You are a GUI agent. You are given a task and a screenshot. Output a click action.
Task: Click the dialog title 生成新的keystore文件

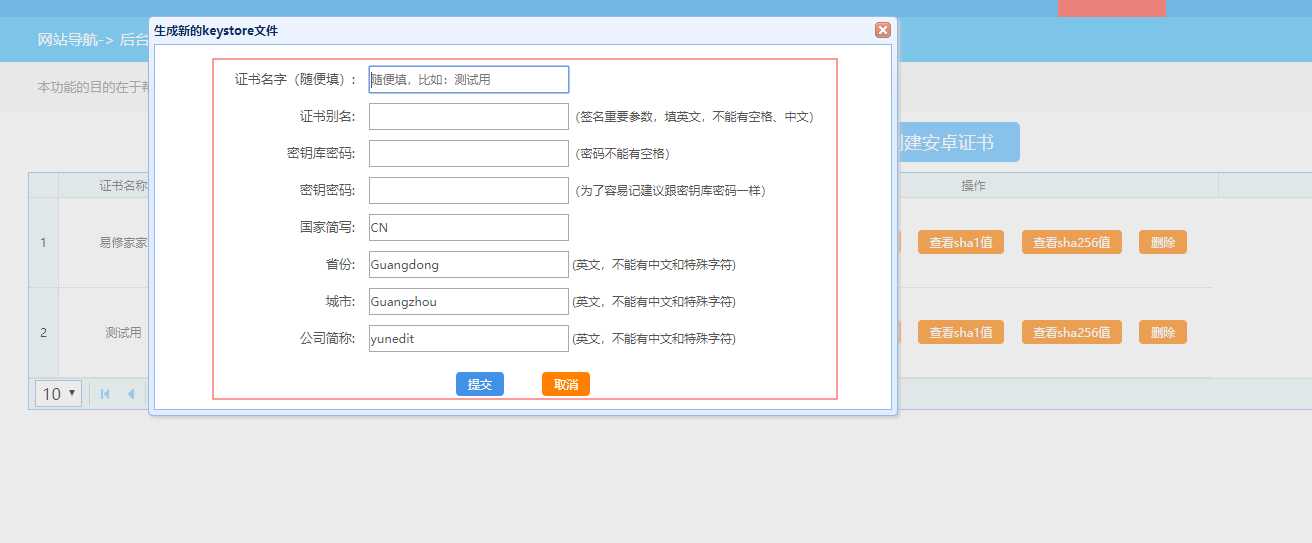coord(216,31)
